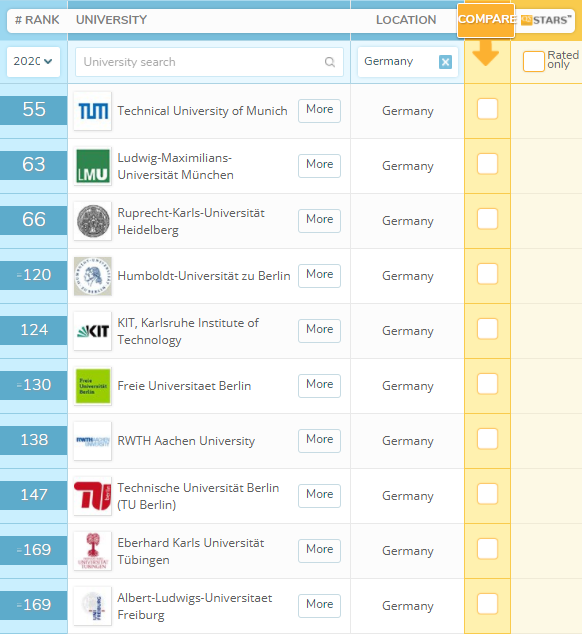Open Freie Universitaet Berlin link

pos(184,386)
